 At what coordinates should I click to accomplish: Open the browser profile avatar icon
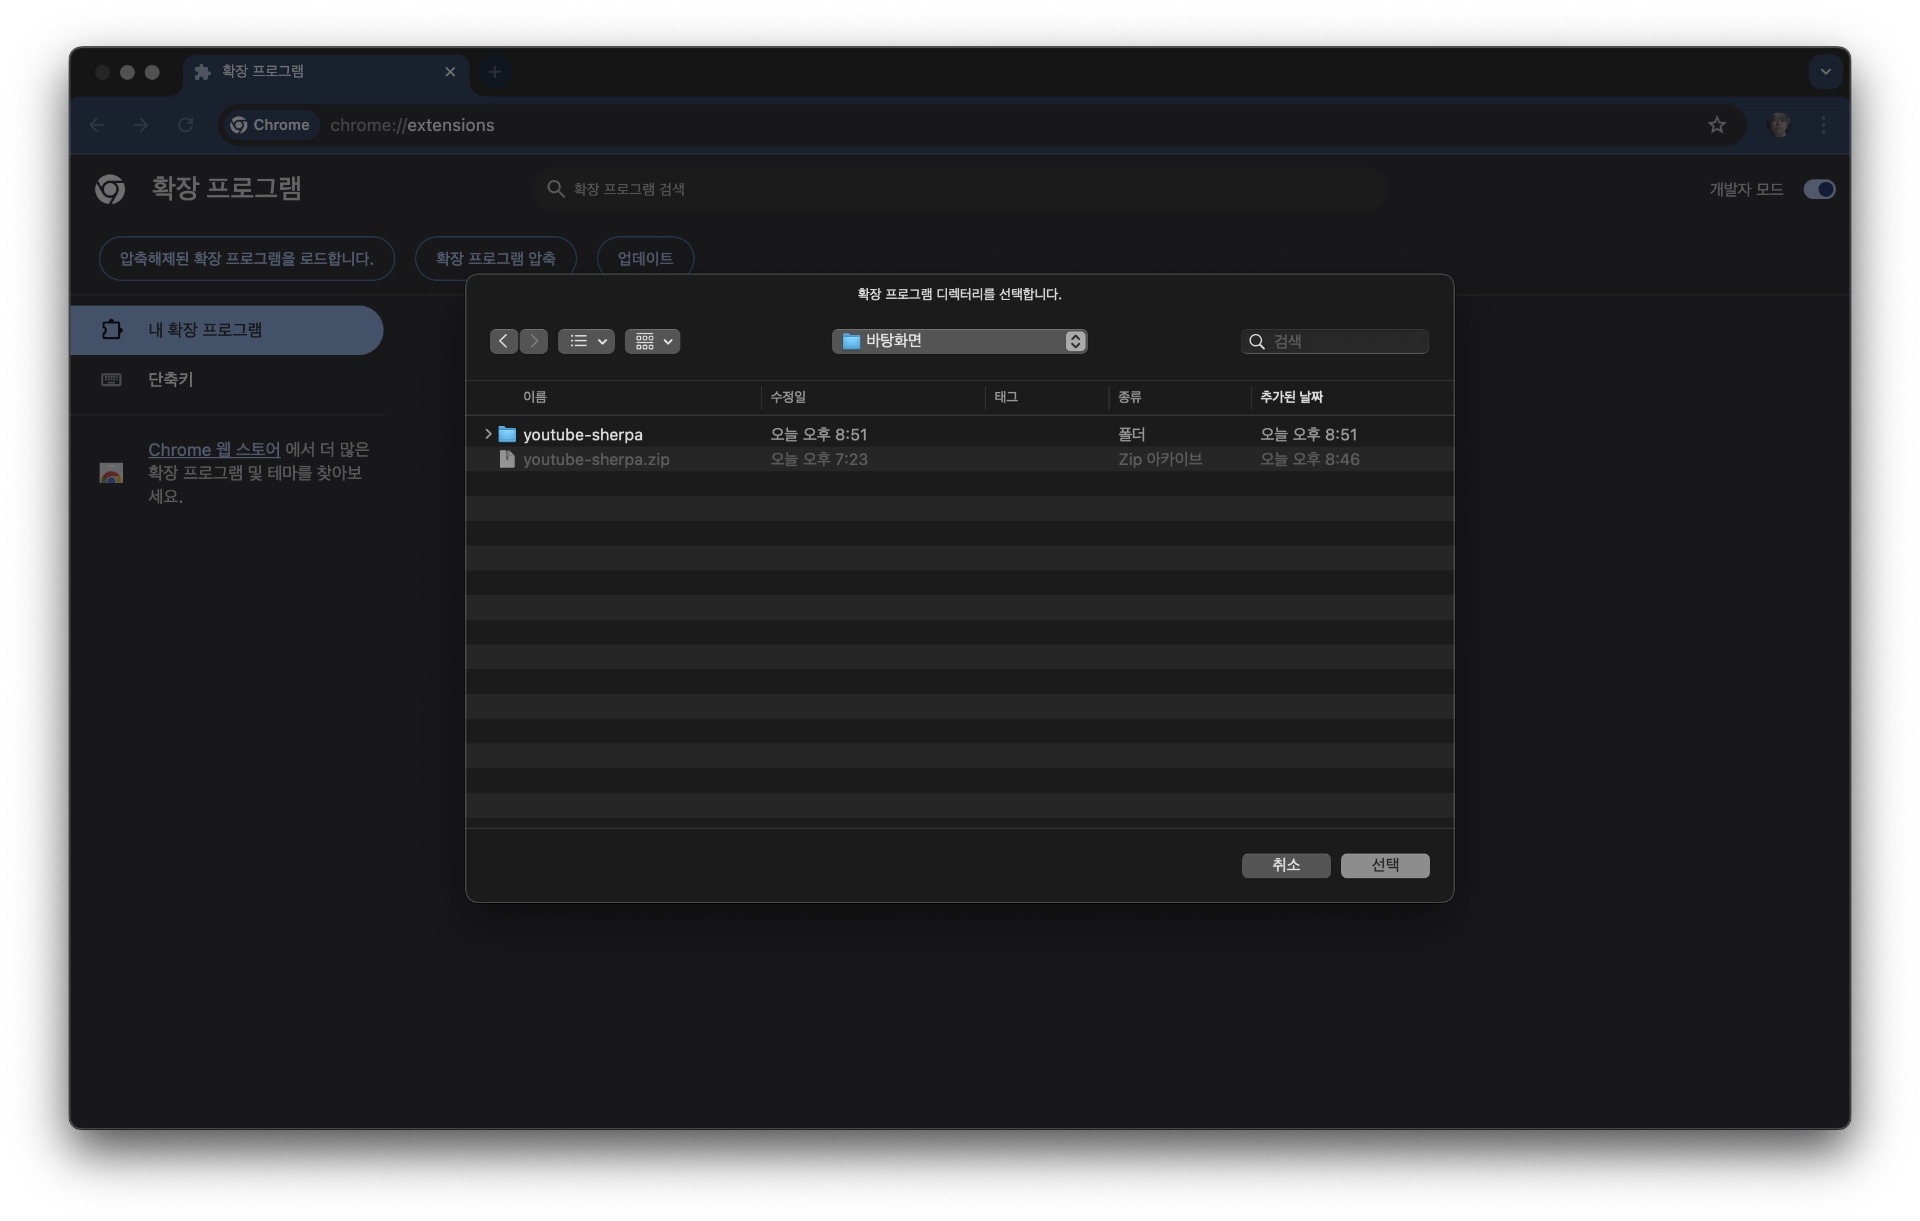(x=1781, y=124)
